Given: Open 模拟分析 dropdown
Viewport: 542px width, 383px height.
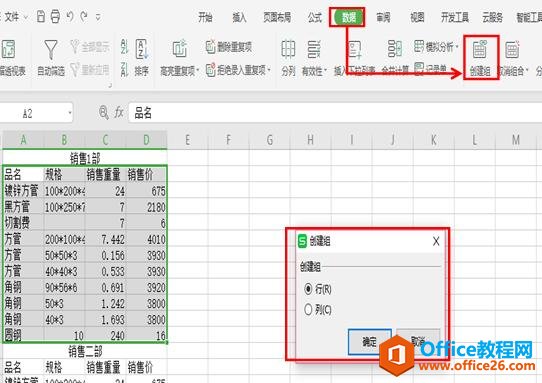Looking at the screenshot, I should pyautogui.click(x=436, y=46).
